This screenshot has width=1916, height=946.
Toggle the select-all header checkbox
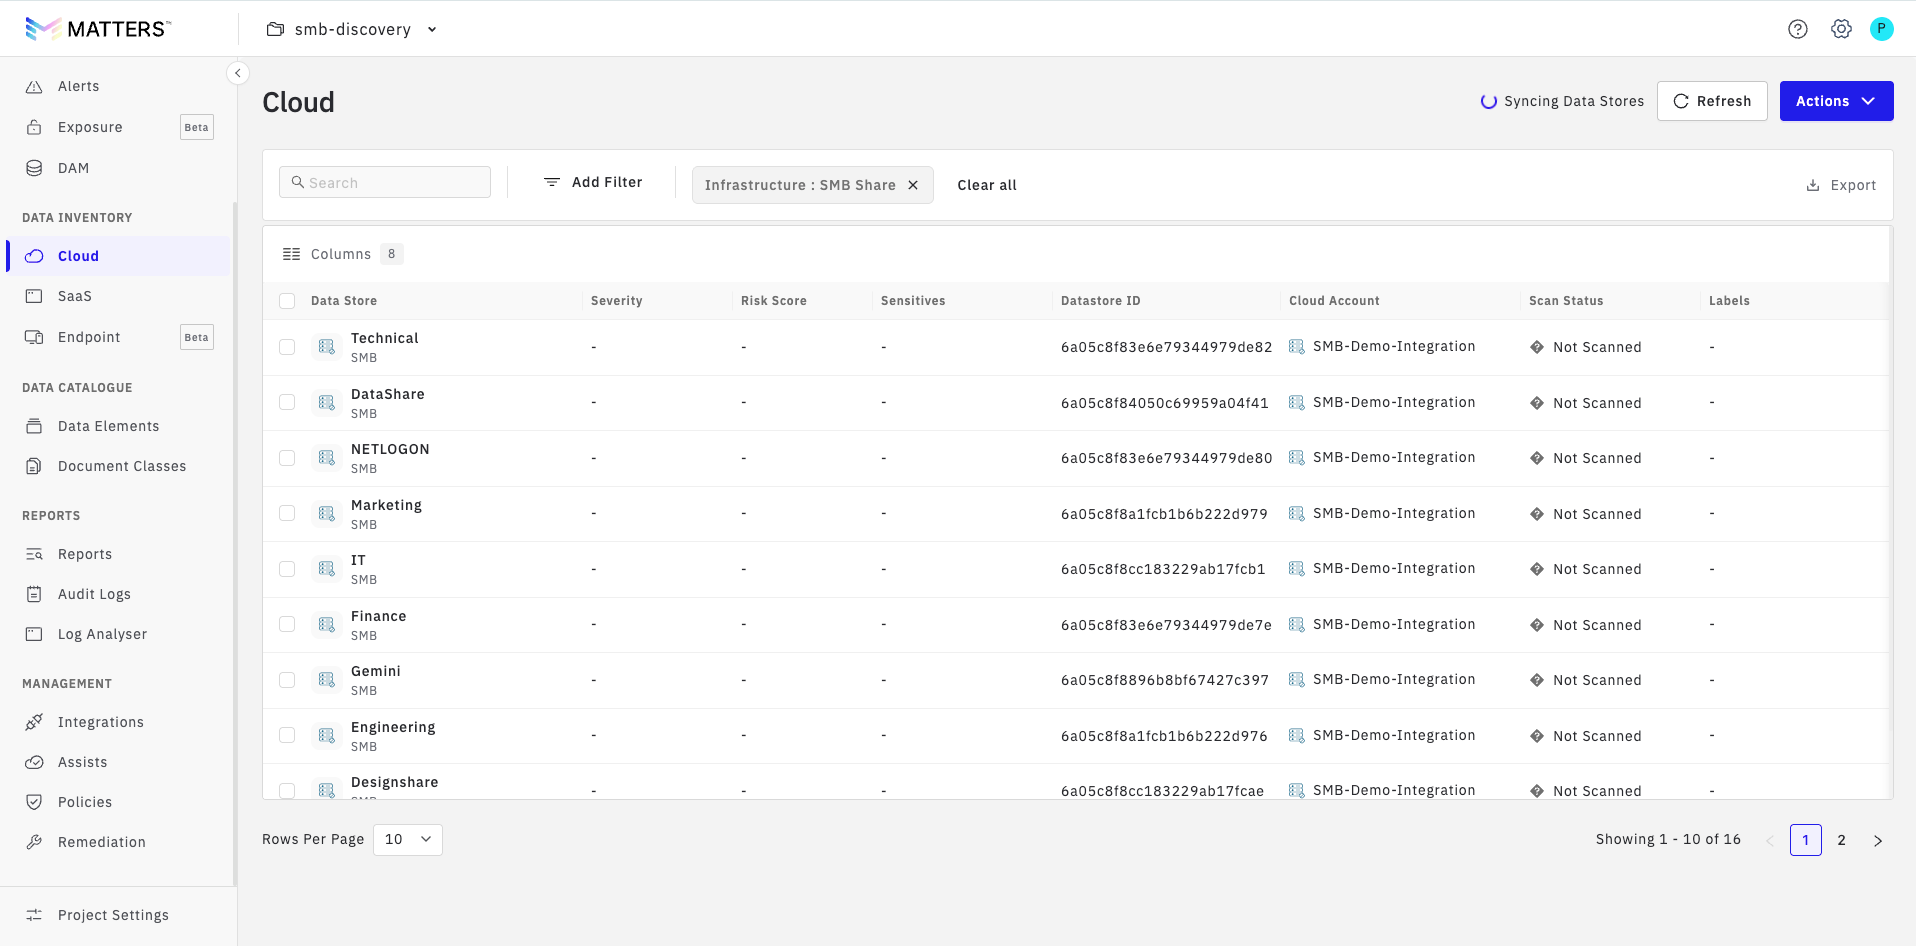tap(287, 301)
